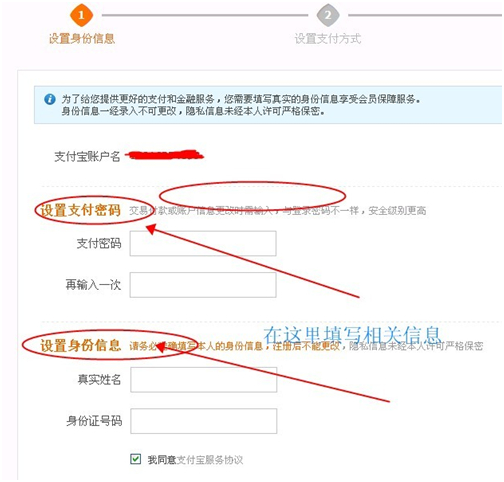
Task: Click the progress line between steps 1 and 2
Action: click(x=205, y=15)
